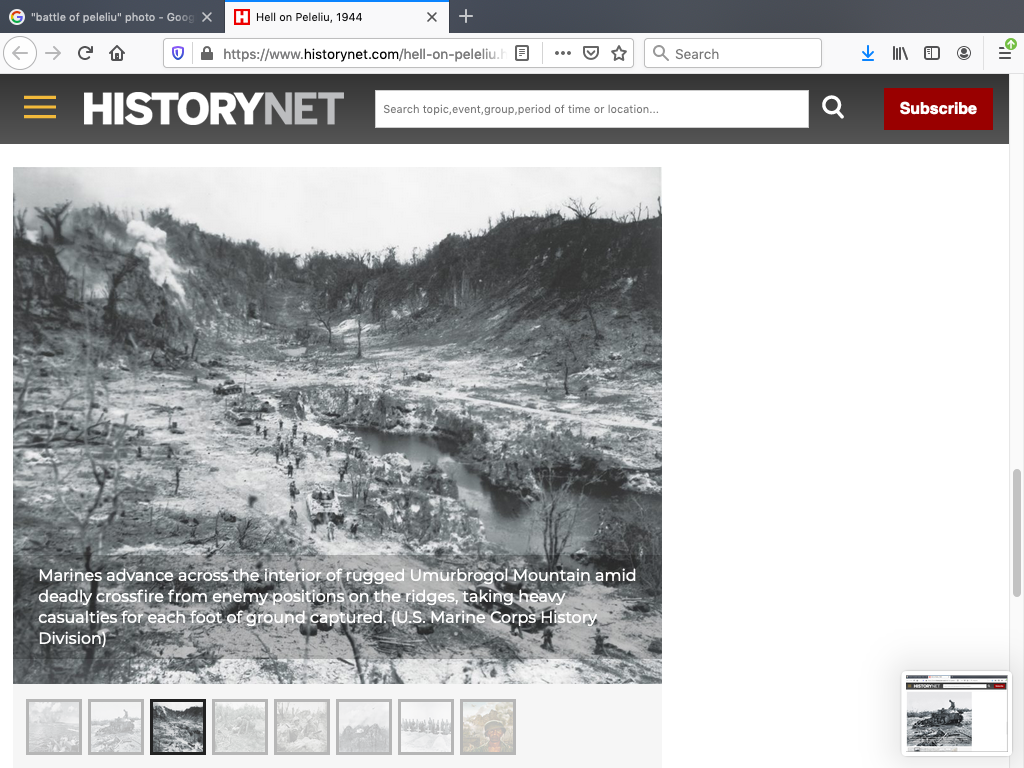The height and width of the screenshot is (768, 1024).
Task: Click the red Subscribe button
Action: coord(937,108)
